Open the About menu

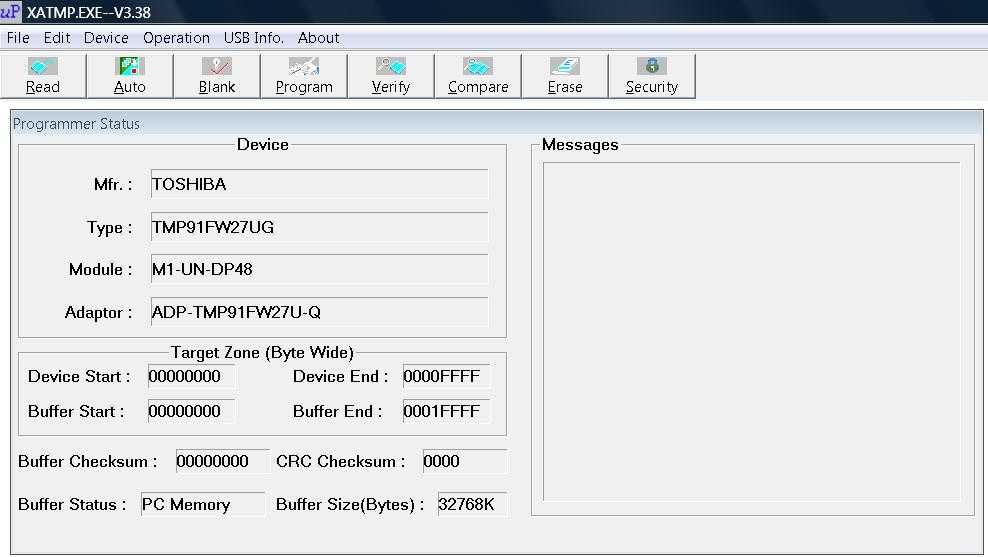[318, 38]
